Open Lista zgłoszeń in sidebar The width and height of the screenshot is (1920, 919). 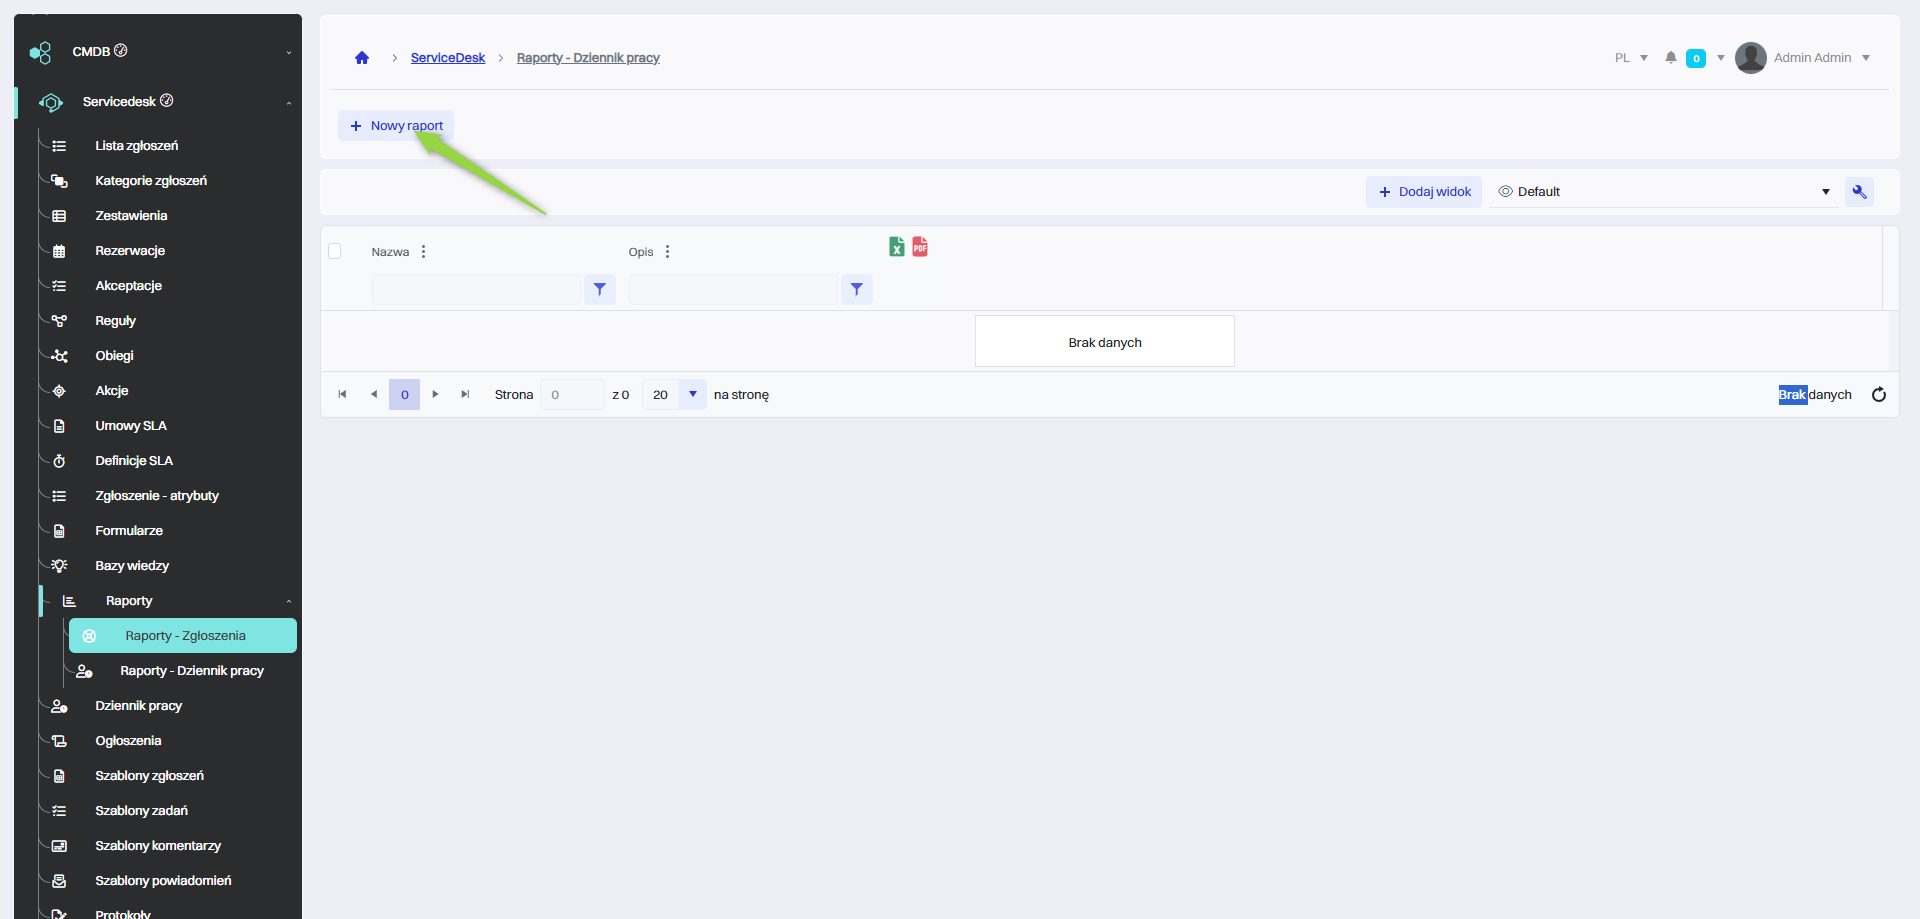pyautogui.click(x=137, y=146)
